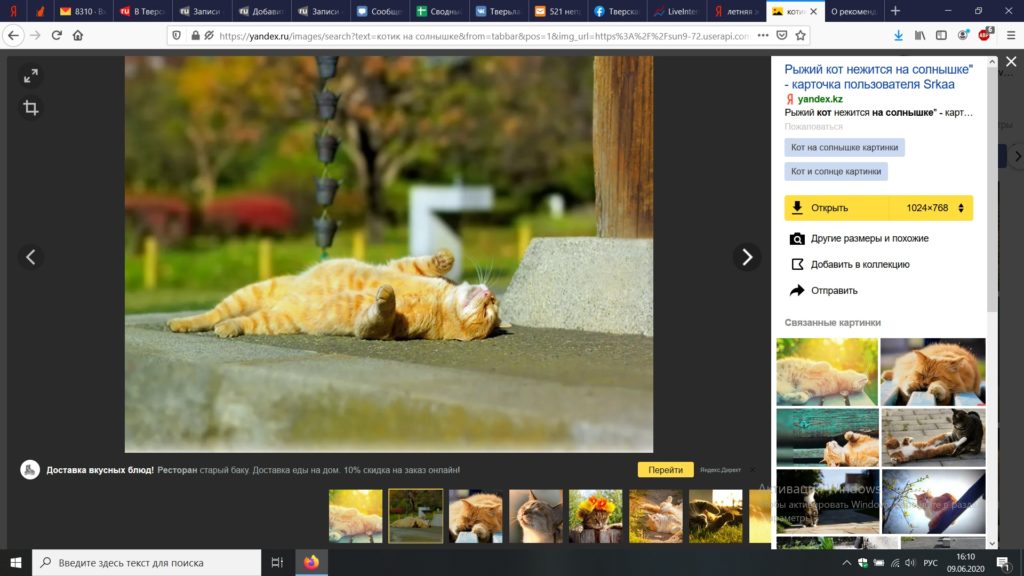Go to the previous image arrow
This screenshot has height=576, width=1024.
[30, 257]
